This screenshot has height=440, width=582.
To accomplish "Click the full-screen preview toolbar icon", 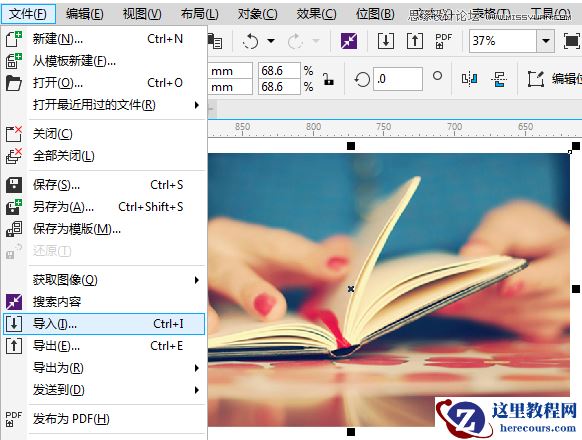I will [x=571, y=41].
